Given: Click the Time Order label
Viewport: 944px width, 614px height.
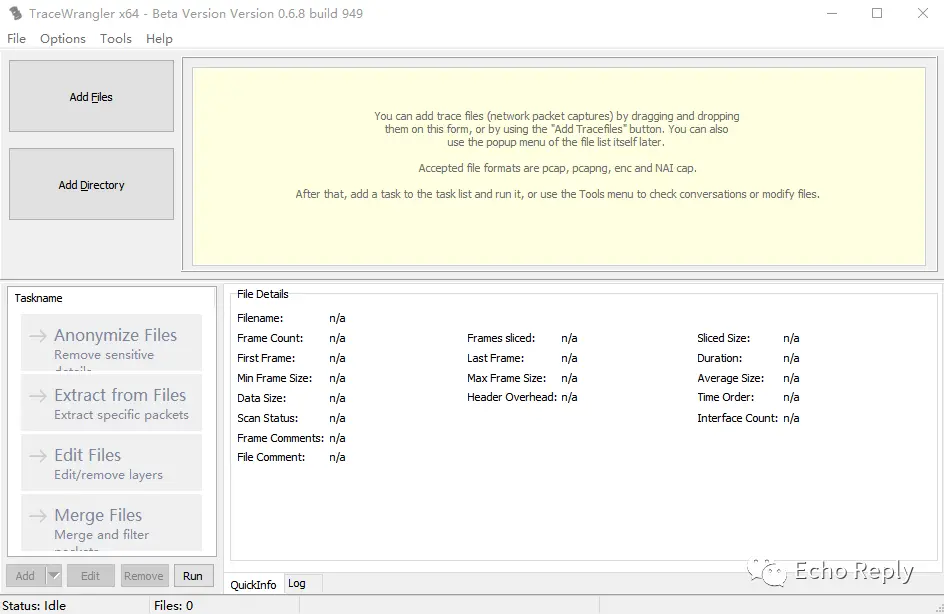Looking at the screenshot, I should coord(725,397).
